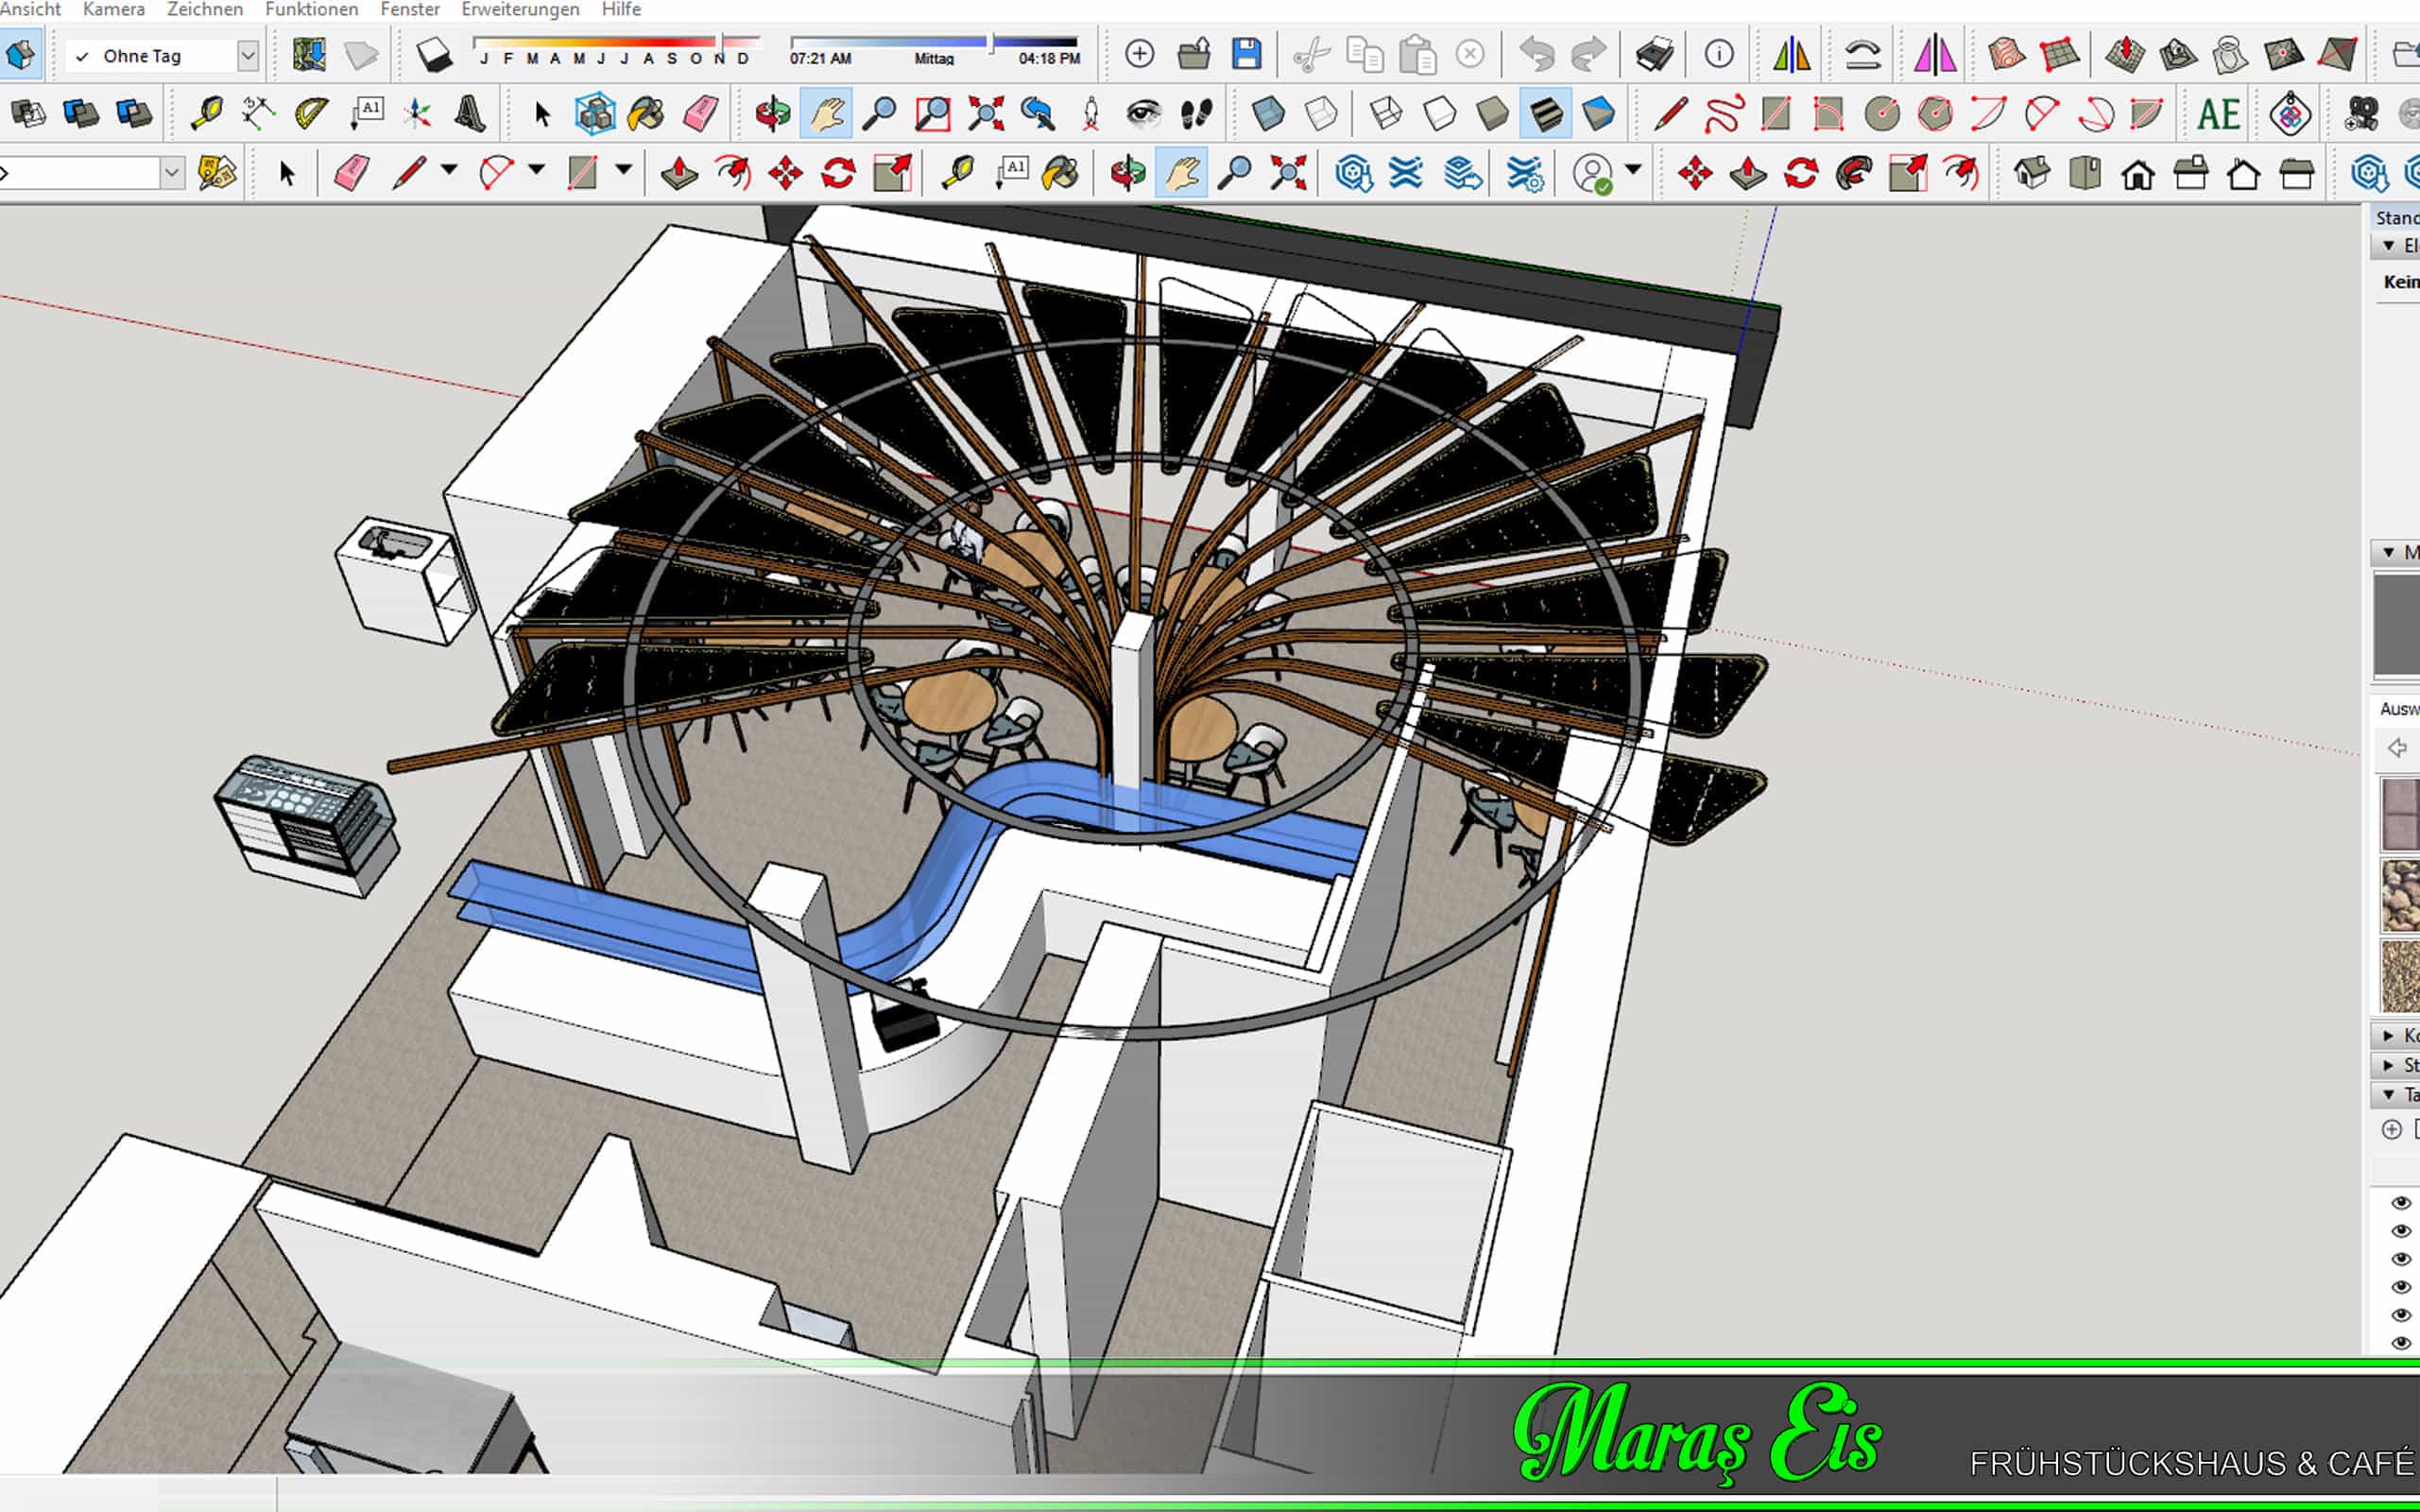The width and height of the screenshot is (2420, 1512).
Task: Select the Freehand squiggle drawing tool
Action: tap(1723, 114)
